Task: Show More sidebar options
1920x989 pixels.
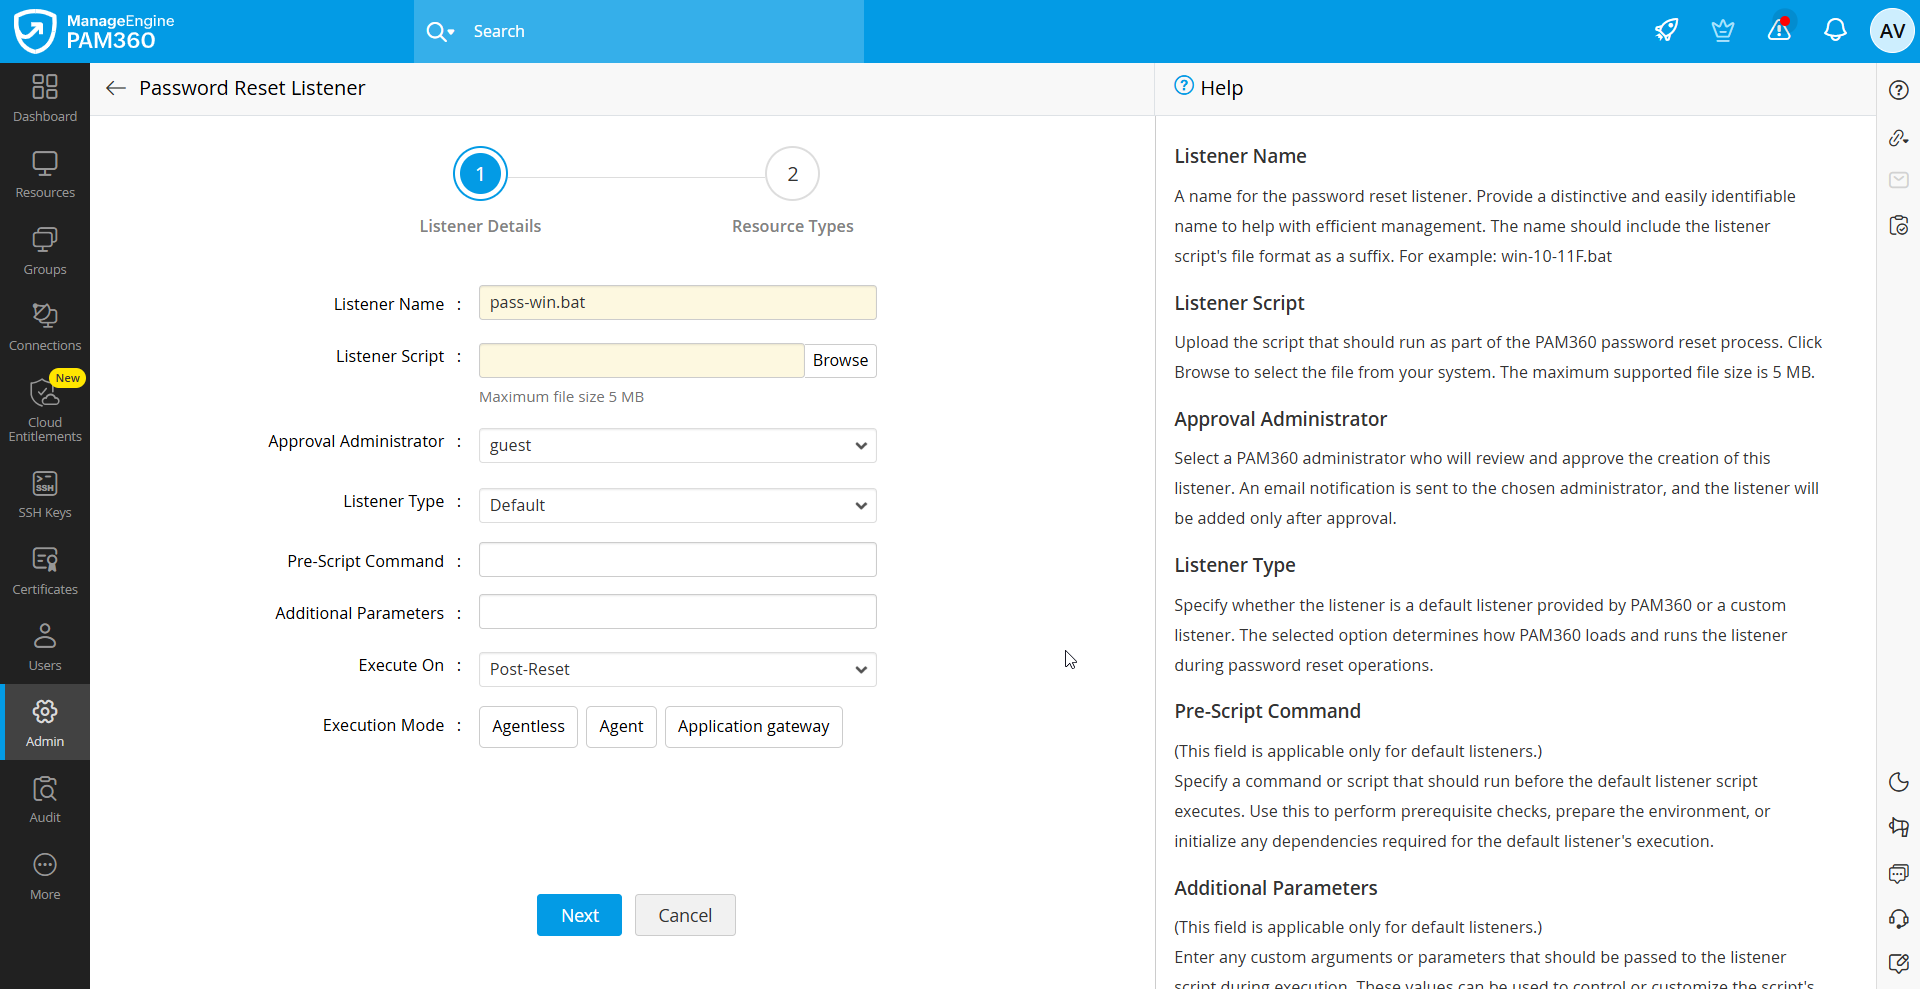Action: pyautogui.click(x=45, y=876)
